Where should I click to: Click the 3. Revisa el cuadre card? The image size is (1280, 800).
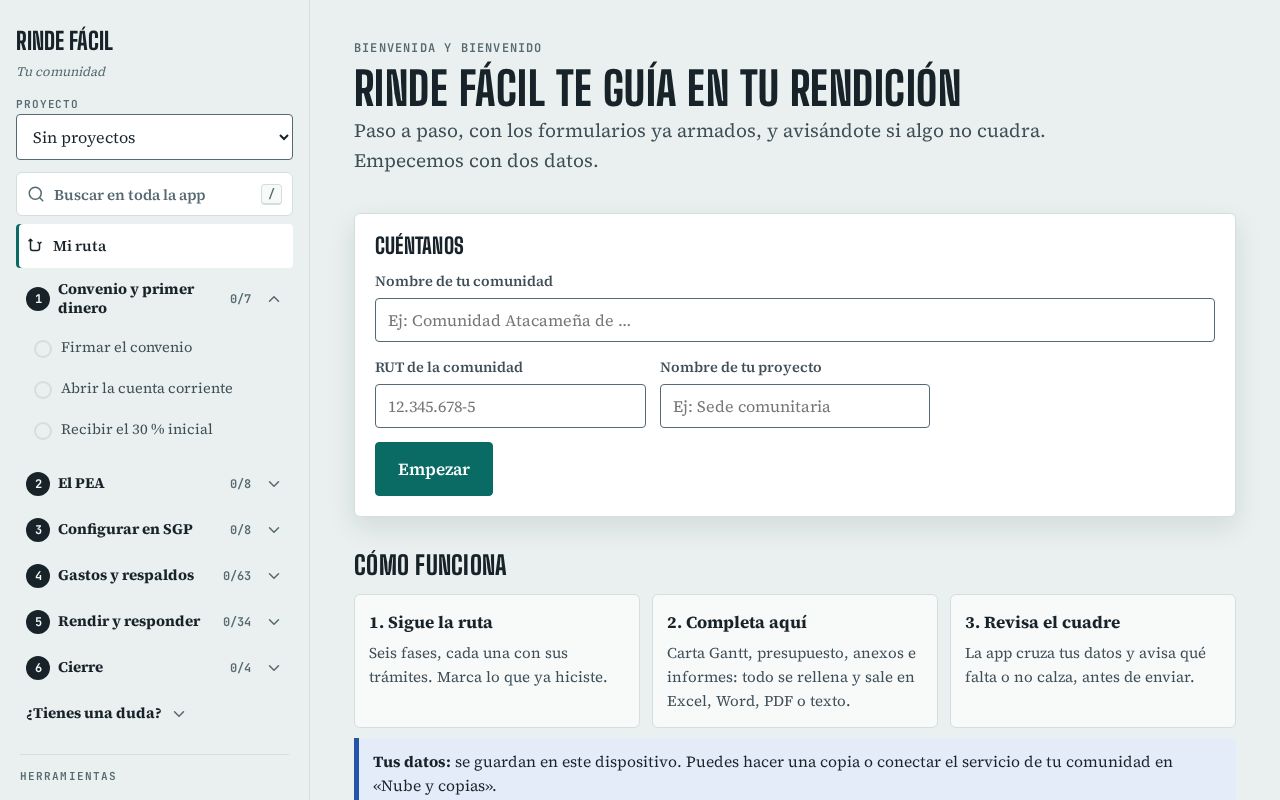coord(1093,661)
